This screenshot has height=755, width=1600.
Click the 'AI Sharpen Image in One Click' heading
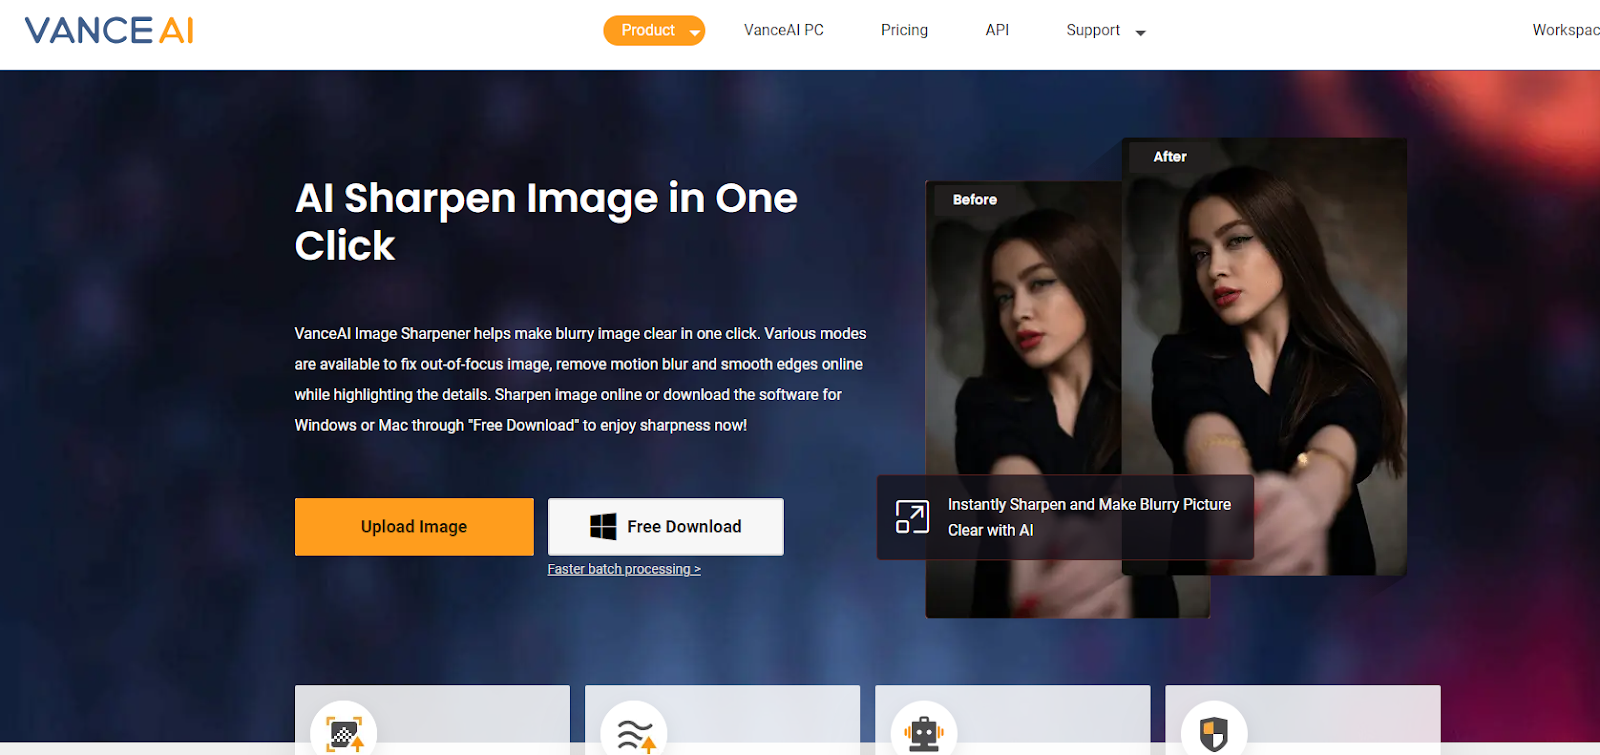(x=546, y=222)
